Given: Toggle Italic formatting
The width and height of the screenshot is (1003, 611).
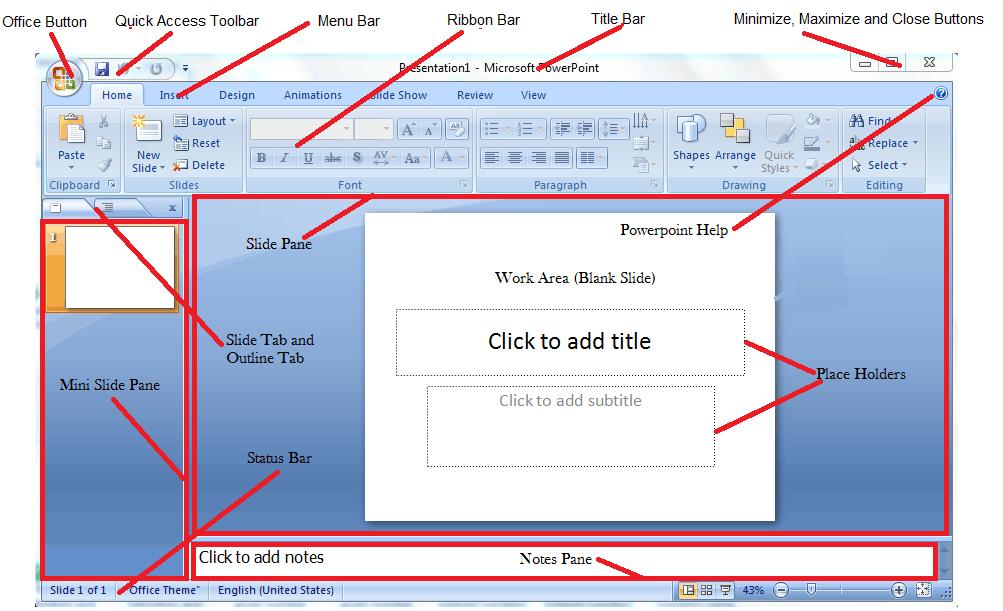Looking at the screenshot, I should click(x=284, y=157).
